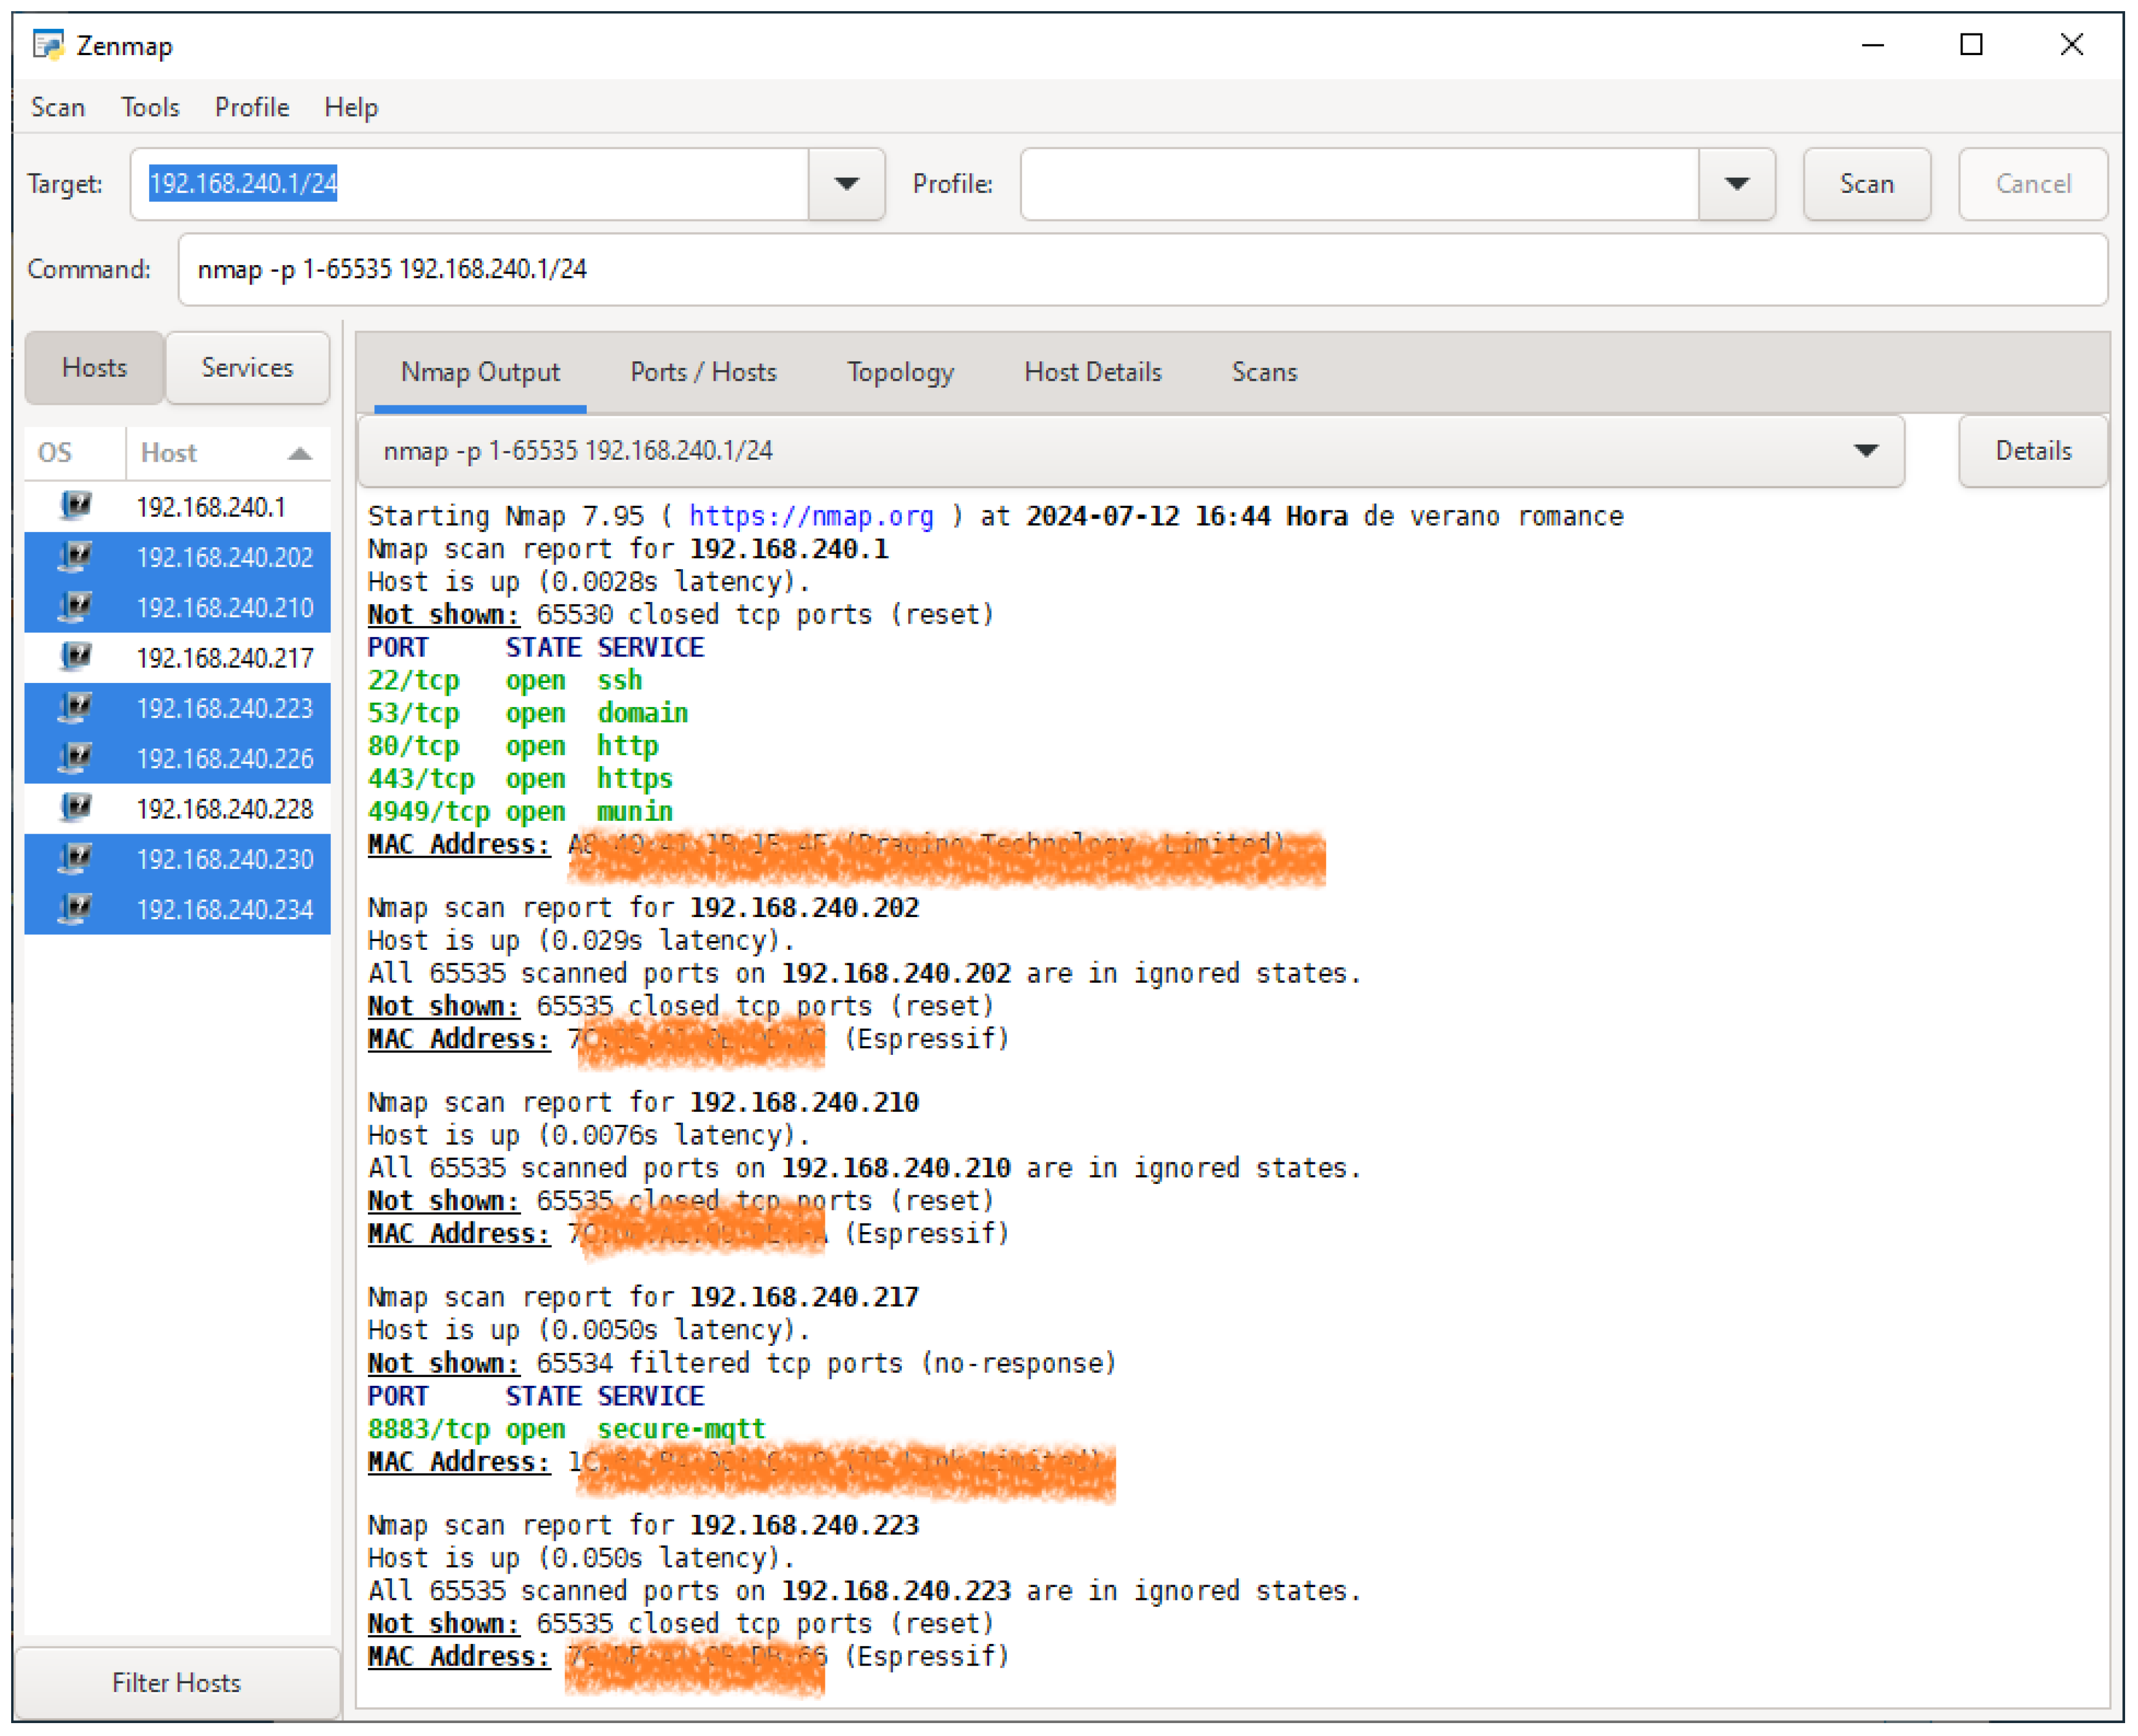This screenshot has width=2138, height=1736.
Task: Click the OS column header
Action: point(75,453)
